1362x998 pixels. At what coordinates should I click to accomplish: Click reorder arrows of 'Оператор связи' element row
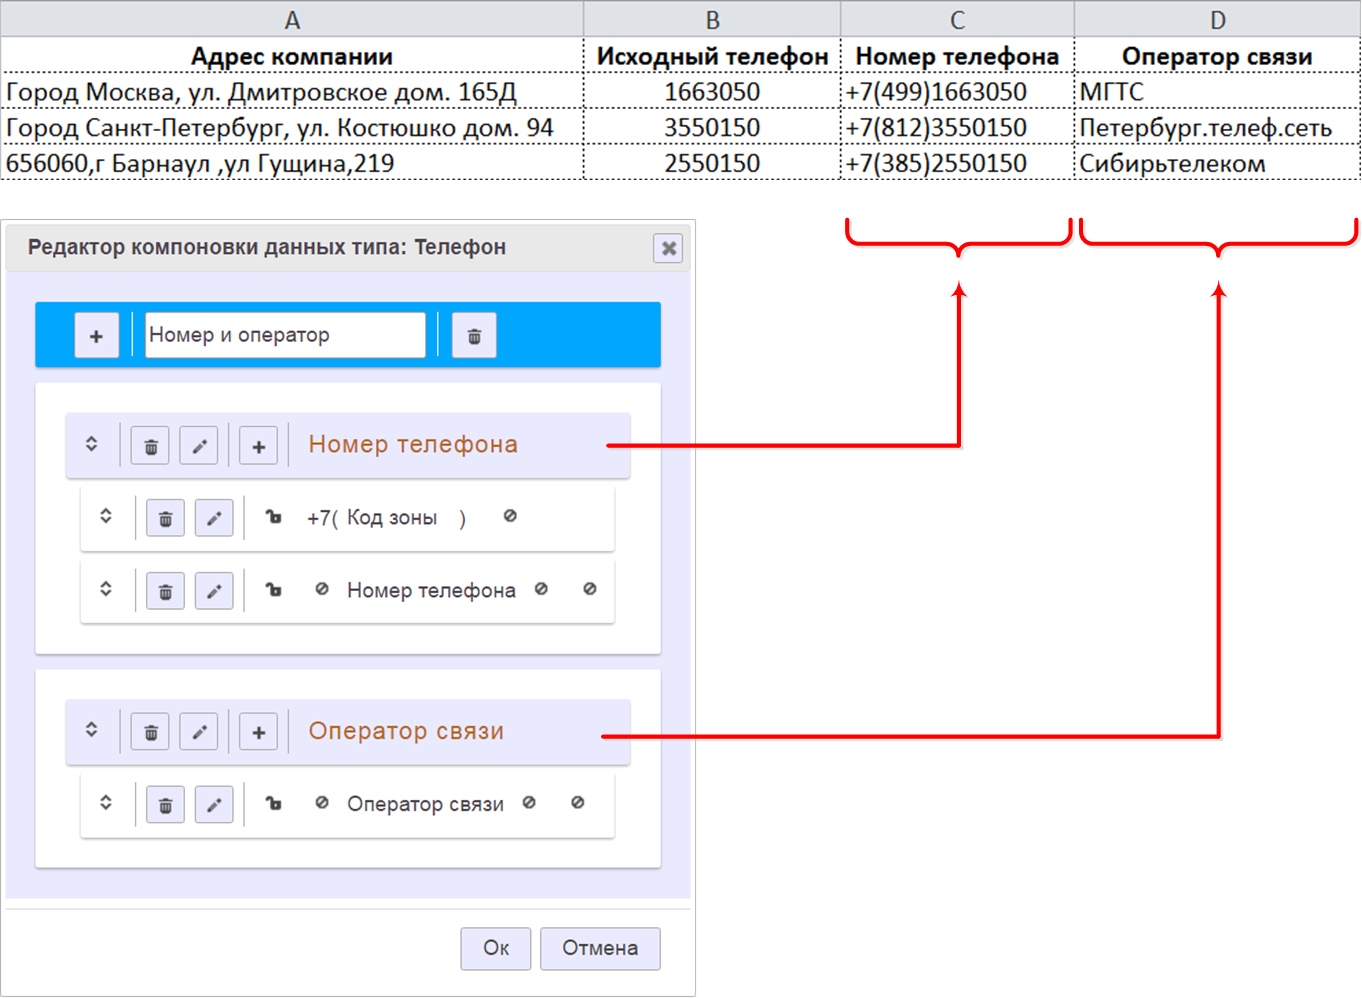(105, 803)
